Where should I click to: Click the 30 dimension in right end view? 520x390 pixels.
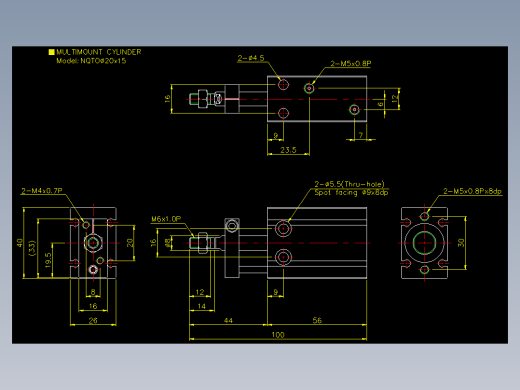tap(461, 242)
